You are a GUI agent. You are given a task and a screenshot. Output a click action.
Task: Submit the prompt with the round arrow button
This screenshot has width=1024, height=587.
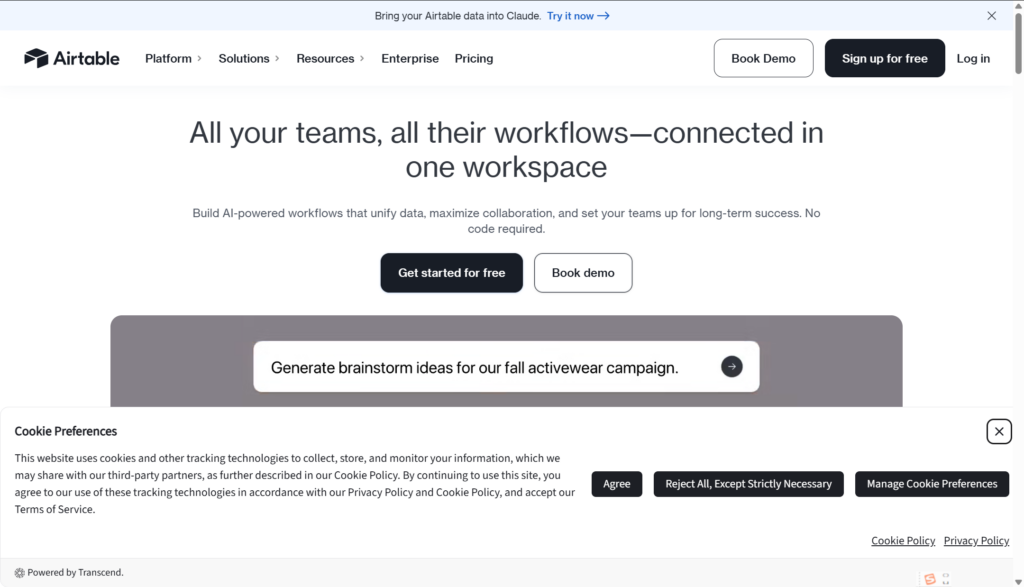coord(731,367)
